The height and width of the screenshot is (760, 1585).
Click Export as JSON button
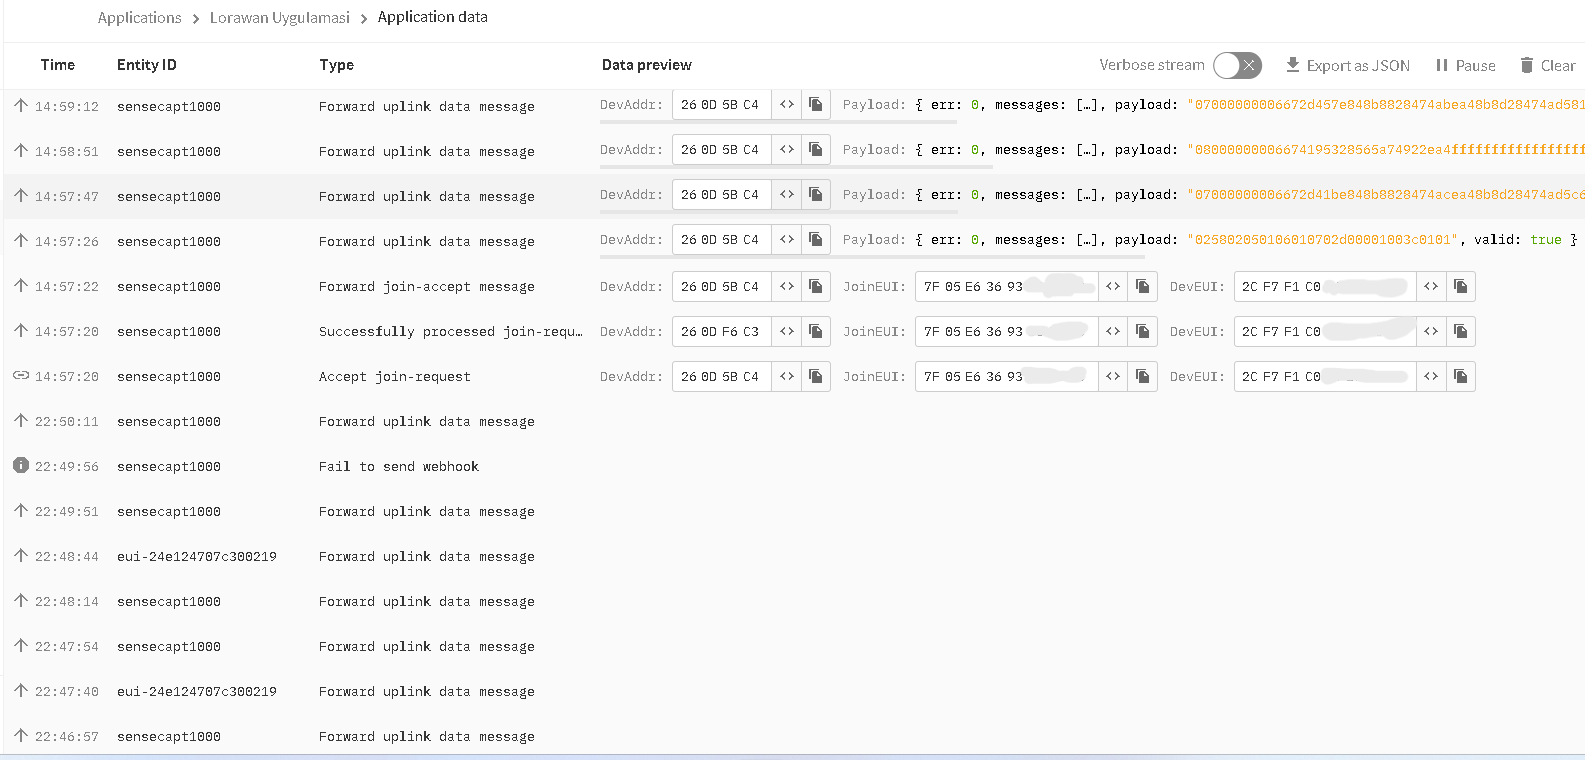(x=1347, y=66)
